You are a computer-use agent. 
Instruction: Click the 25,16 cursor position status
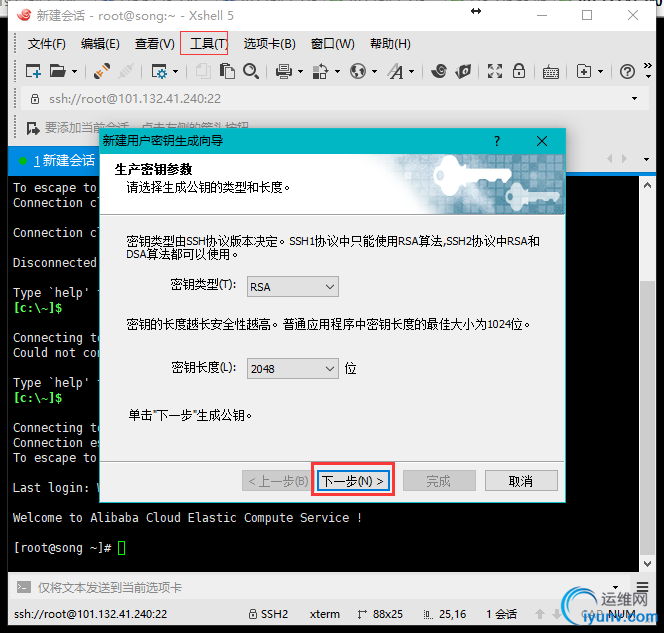pyautogui.click(x=445, y=614)
